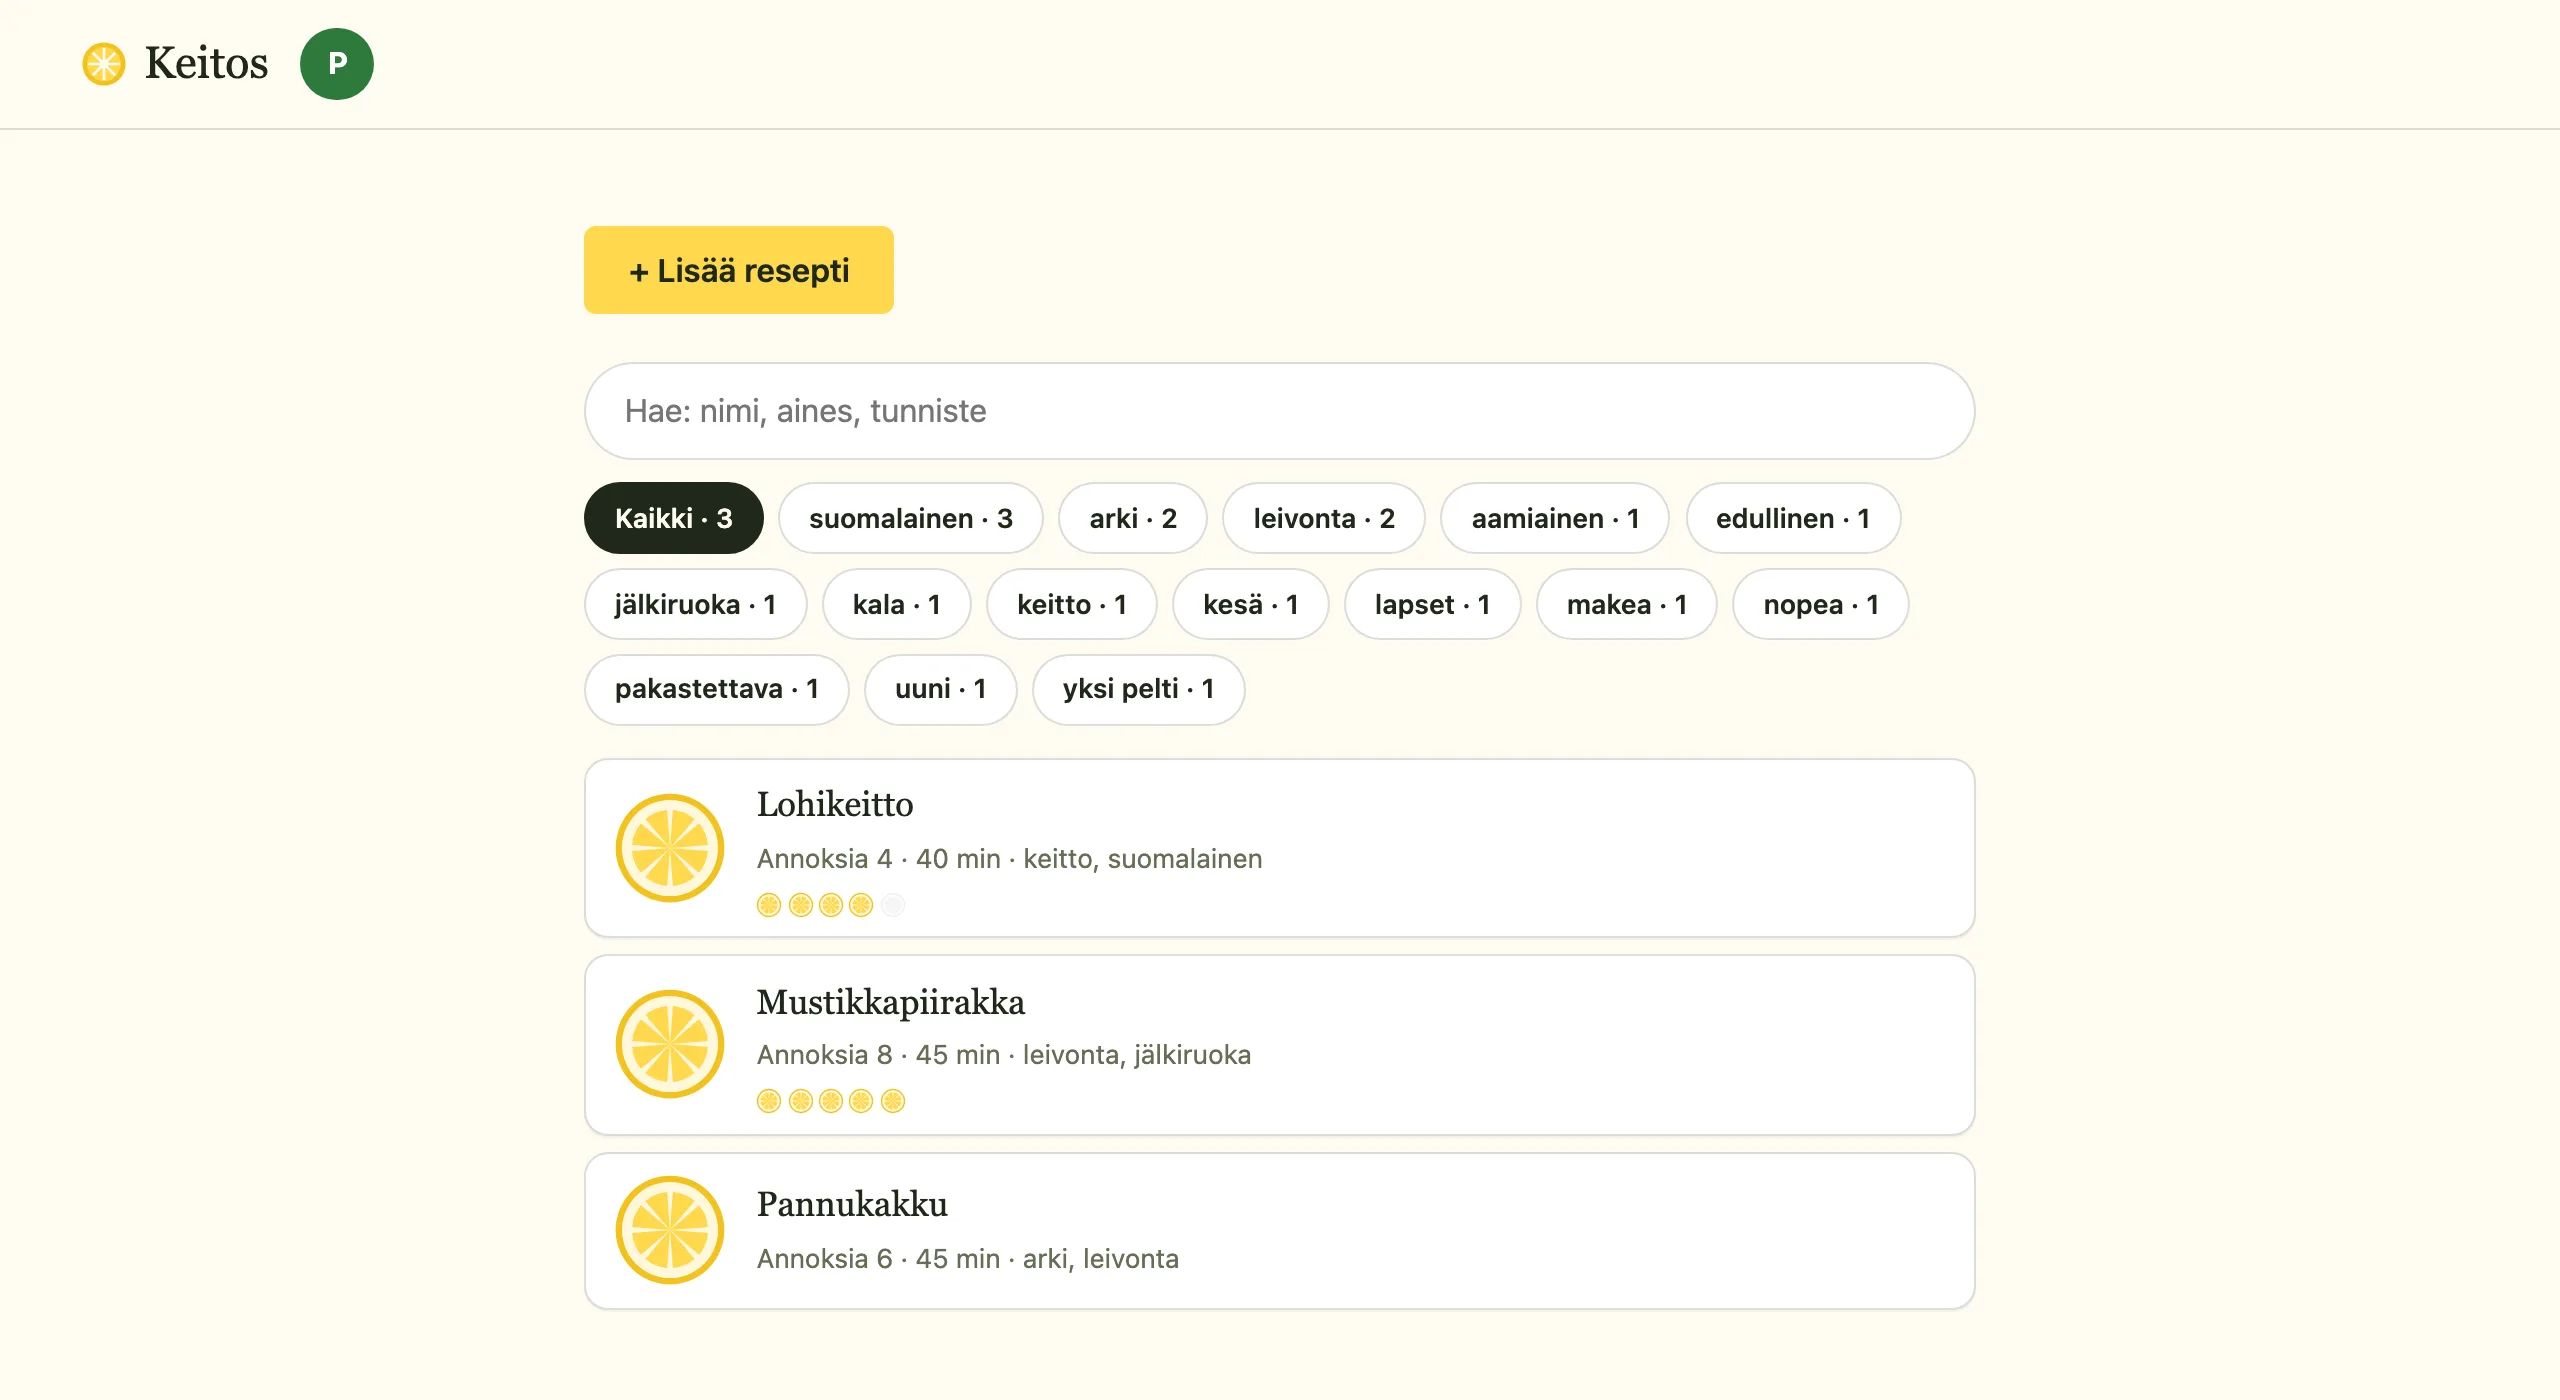Filter by the arki tag
Screen dimensions: 2560x1400
[x=1133, y=518]
